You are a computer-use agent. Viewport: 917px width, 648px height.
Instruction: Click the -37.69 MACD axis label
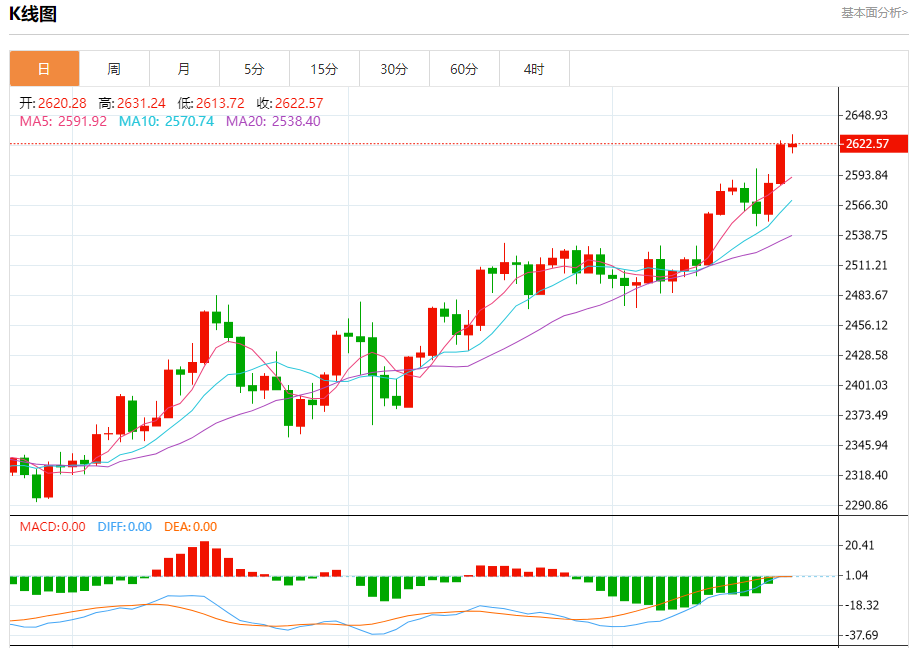tap(862, 635)
